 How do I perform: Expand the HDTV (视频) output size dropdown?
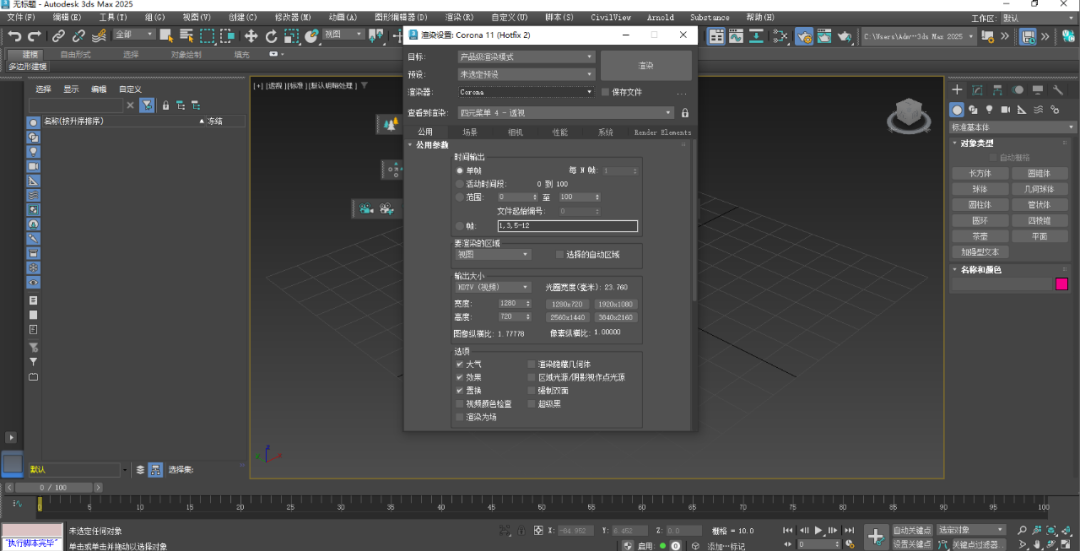[x=492, y=287]
